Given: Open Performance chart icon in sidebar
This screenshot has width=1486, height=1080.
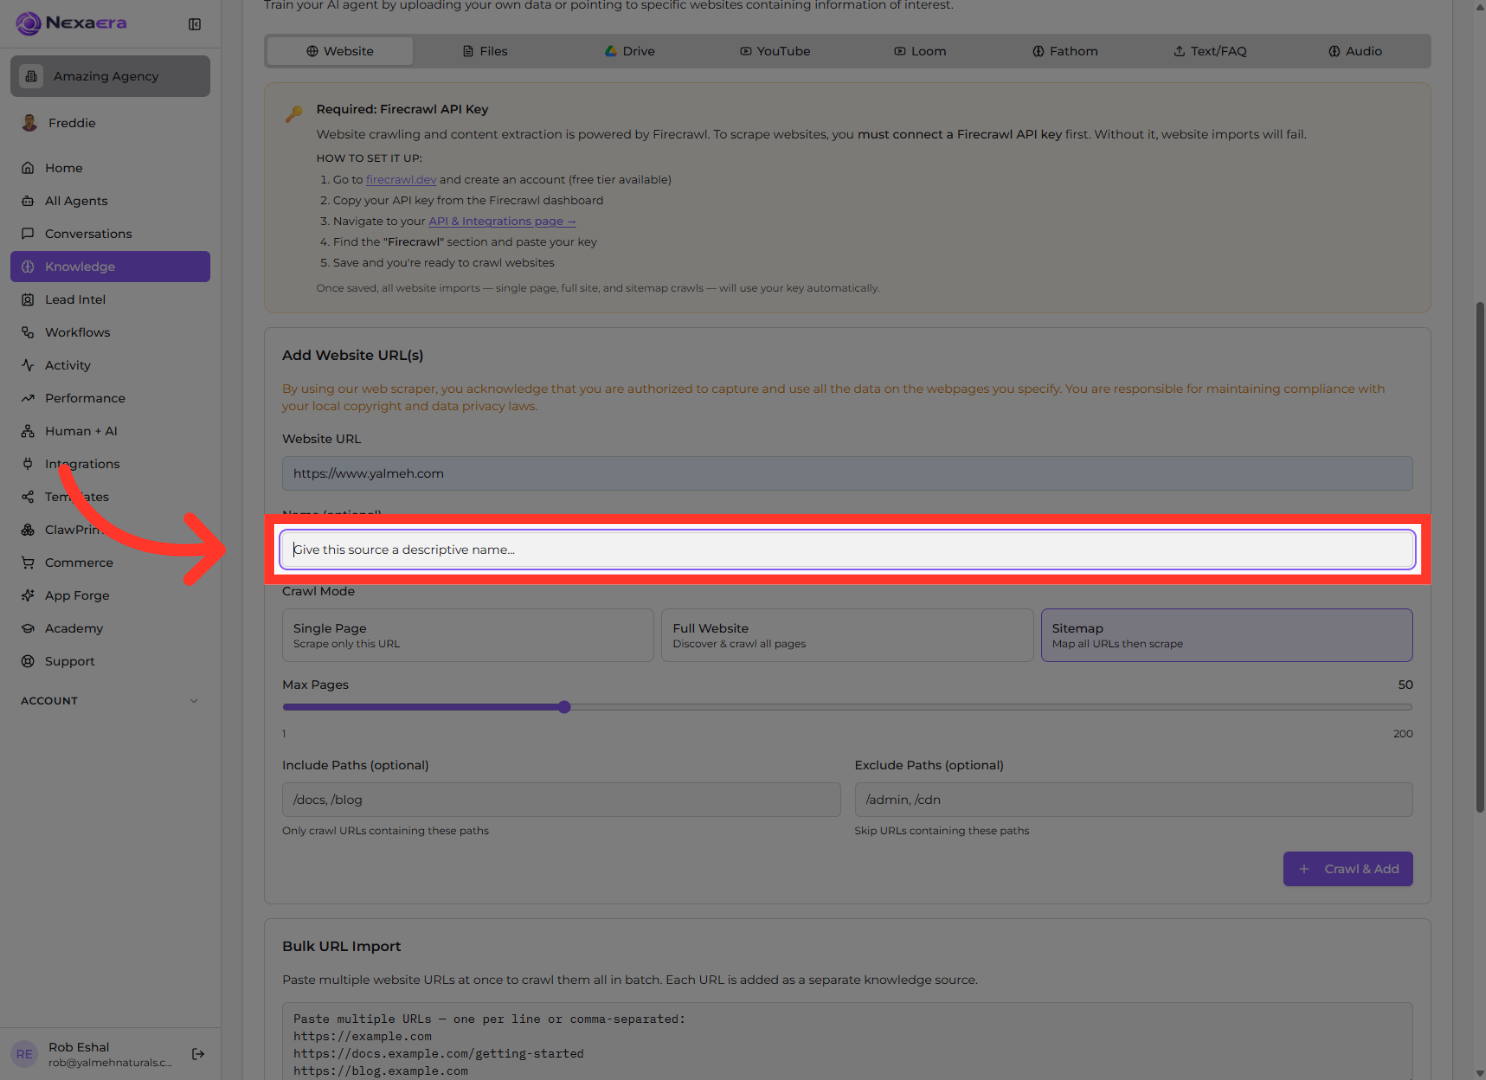Looking at the screenshot, I should click(x=28, y=399).
